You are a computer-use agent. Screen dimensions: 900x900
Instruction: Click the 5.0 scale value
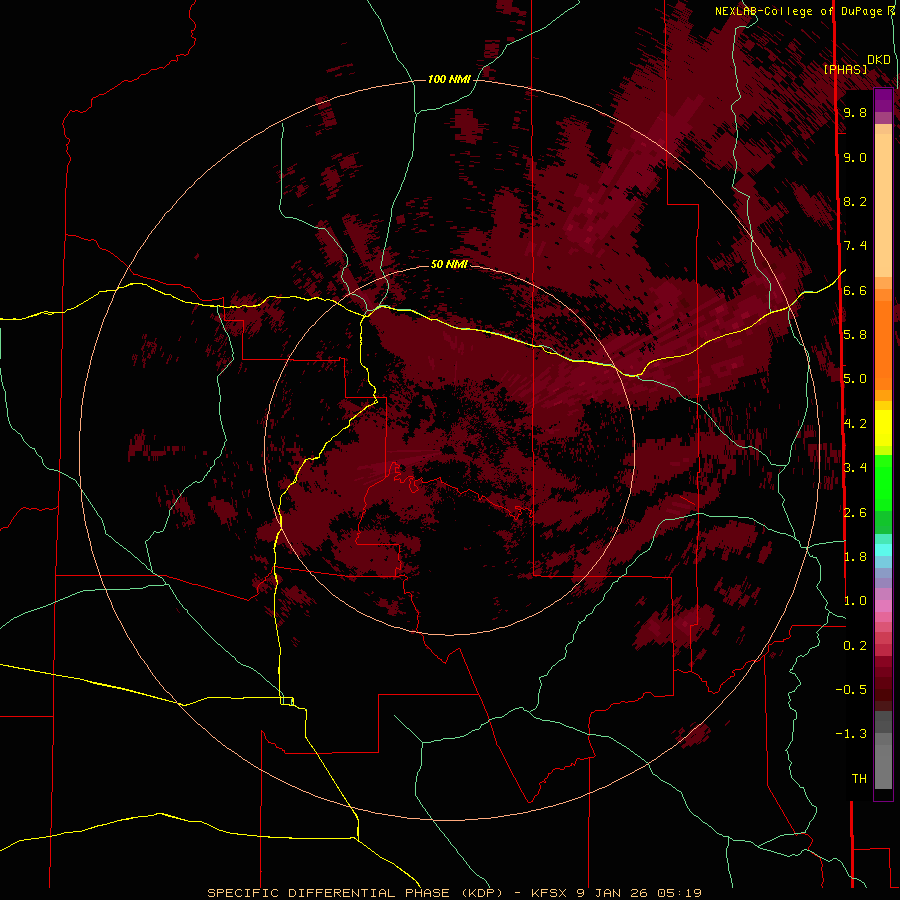[855, 379]
